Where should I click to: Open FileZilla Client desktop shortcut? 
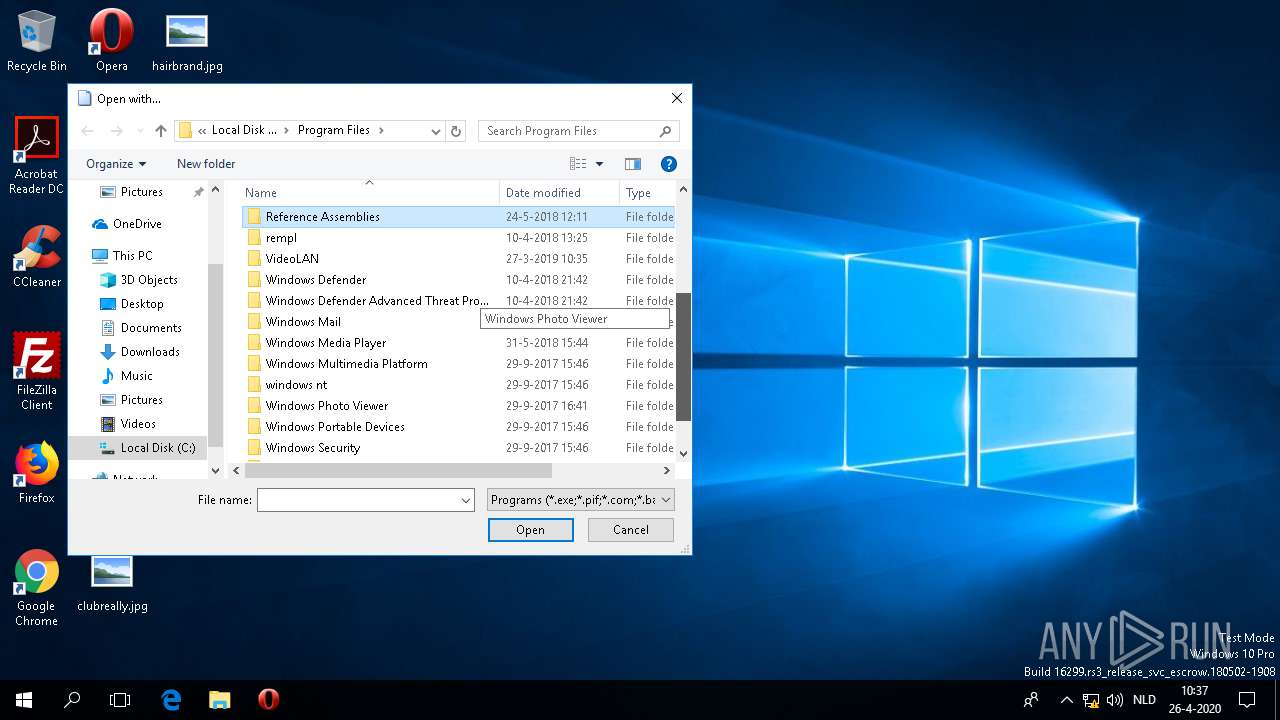tap(37, 372)
